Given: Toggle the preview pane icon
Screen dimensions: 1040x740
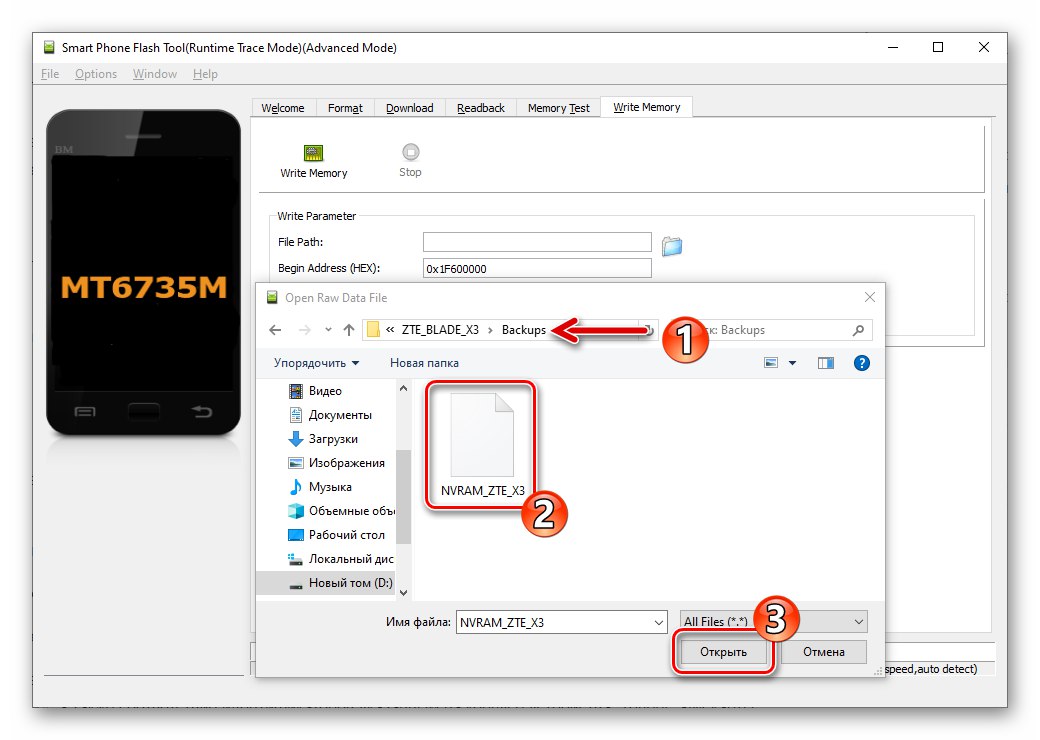Looking at the screenshot, I should click(x=826, y=363).
